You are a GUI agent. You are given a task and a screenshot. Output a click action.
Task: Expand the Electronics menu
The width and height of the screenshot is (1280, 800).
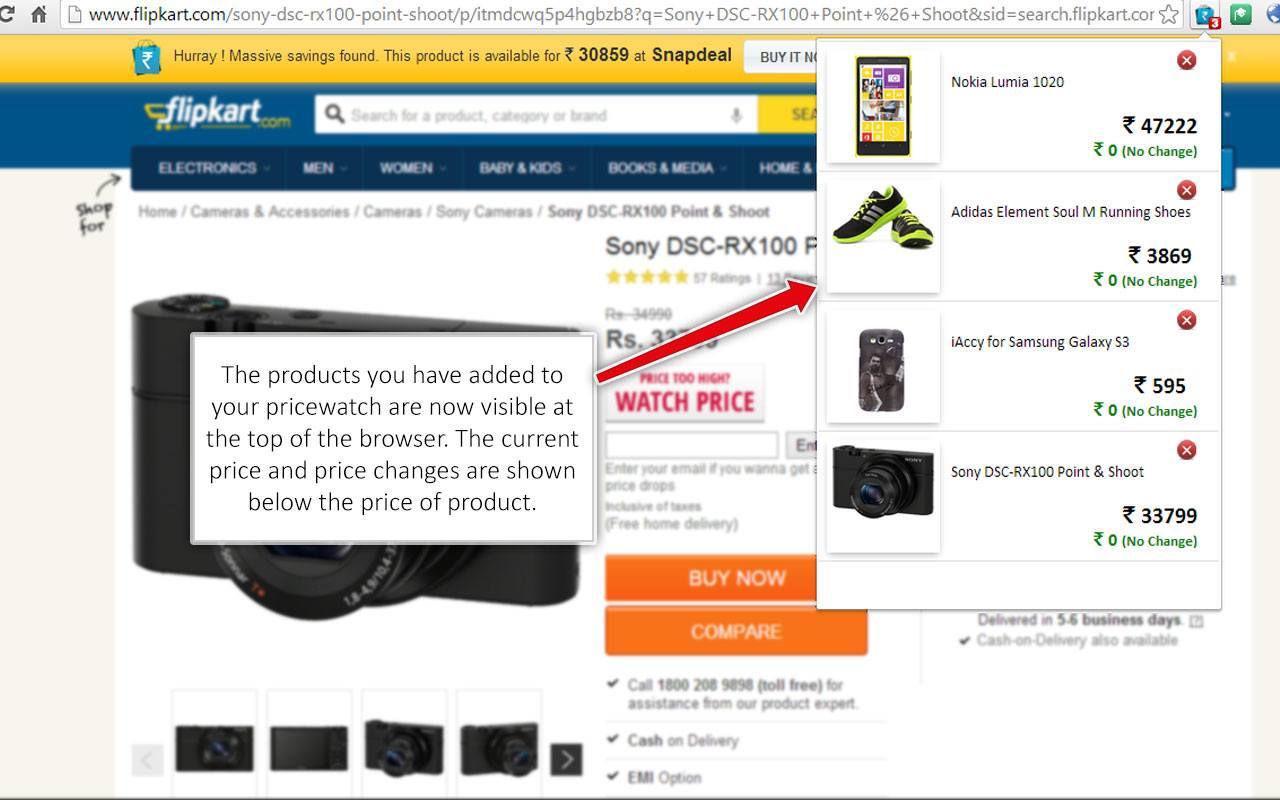point(214,167)
